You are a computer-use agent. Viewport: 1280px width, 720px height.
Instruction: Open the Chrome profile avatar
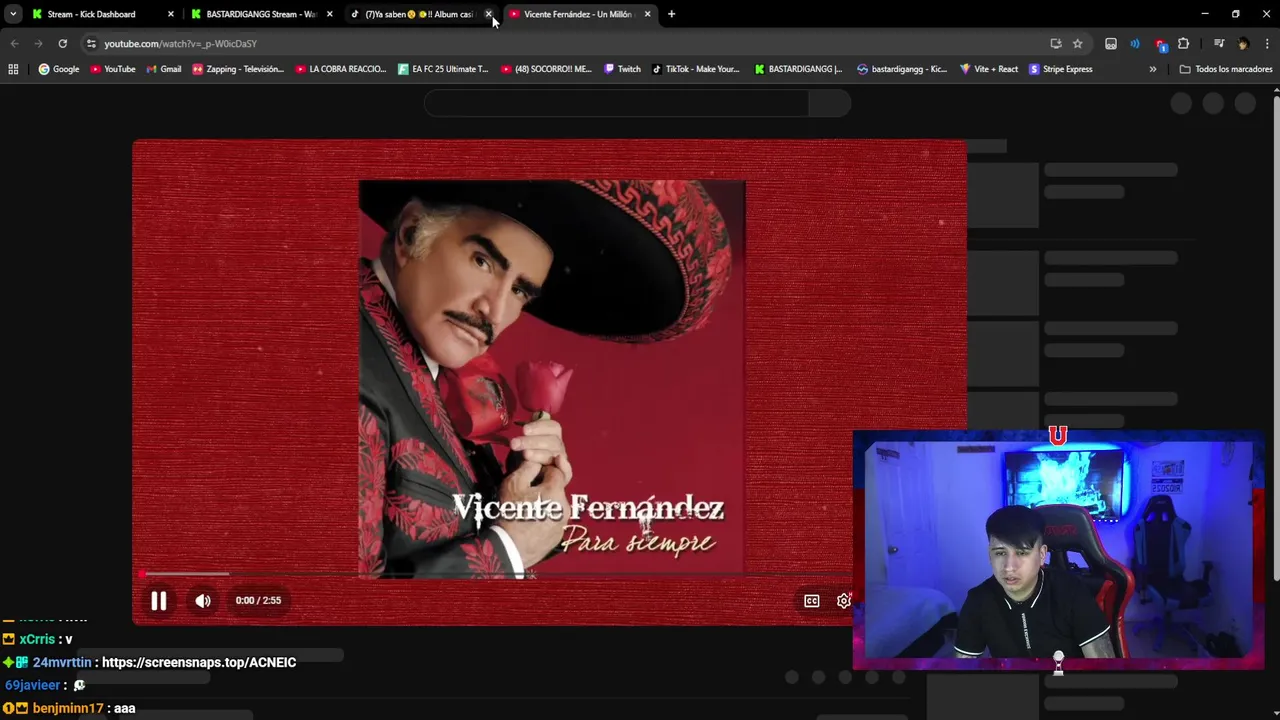[x=1243, y=43]
